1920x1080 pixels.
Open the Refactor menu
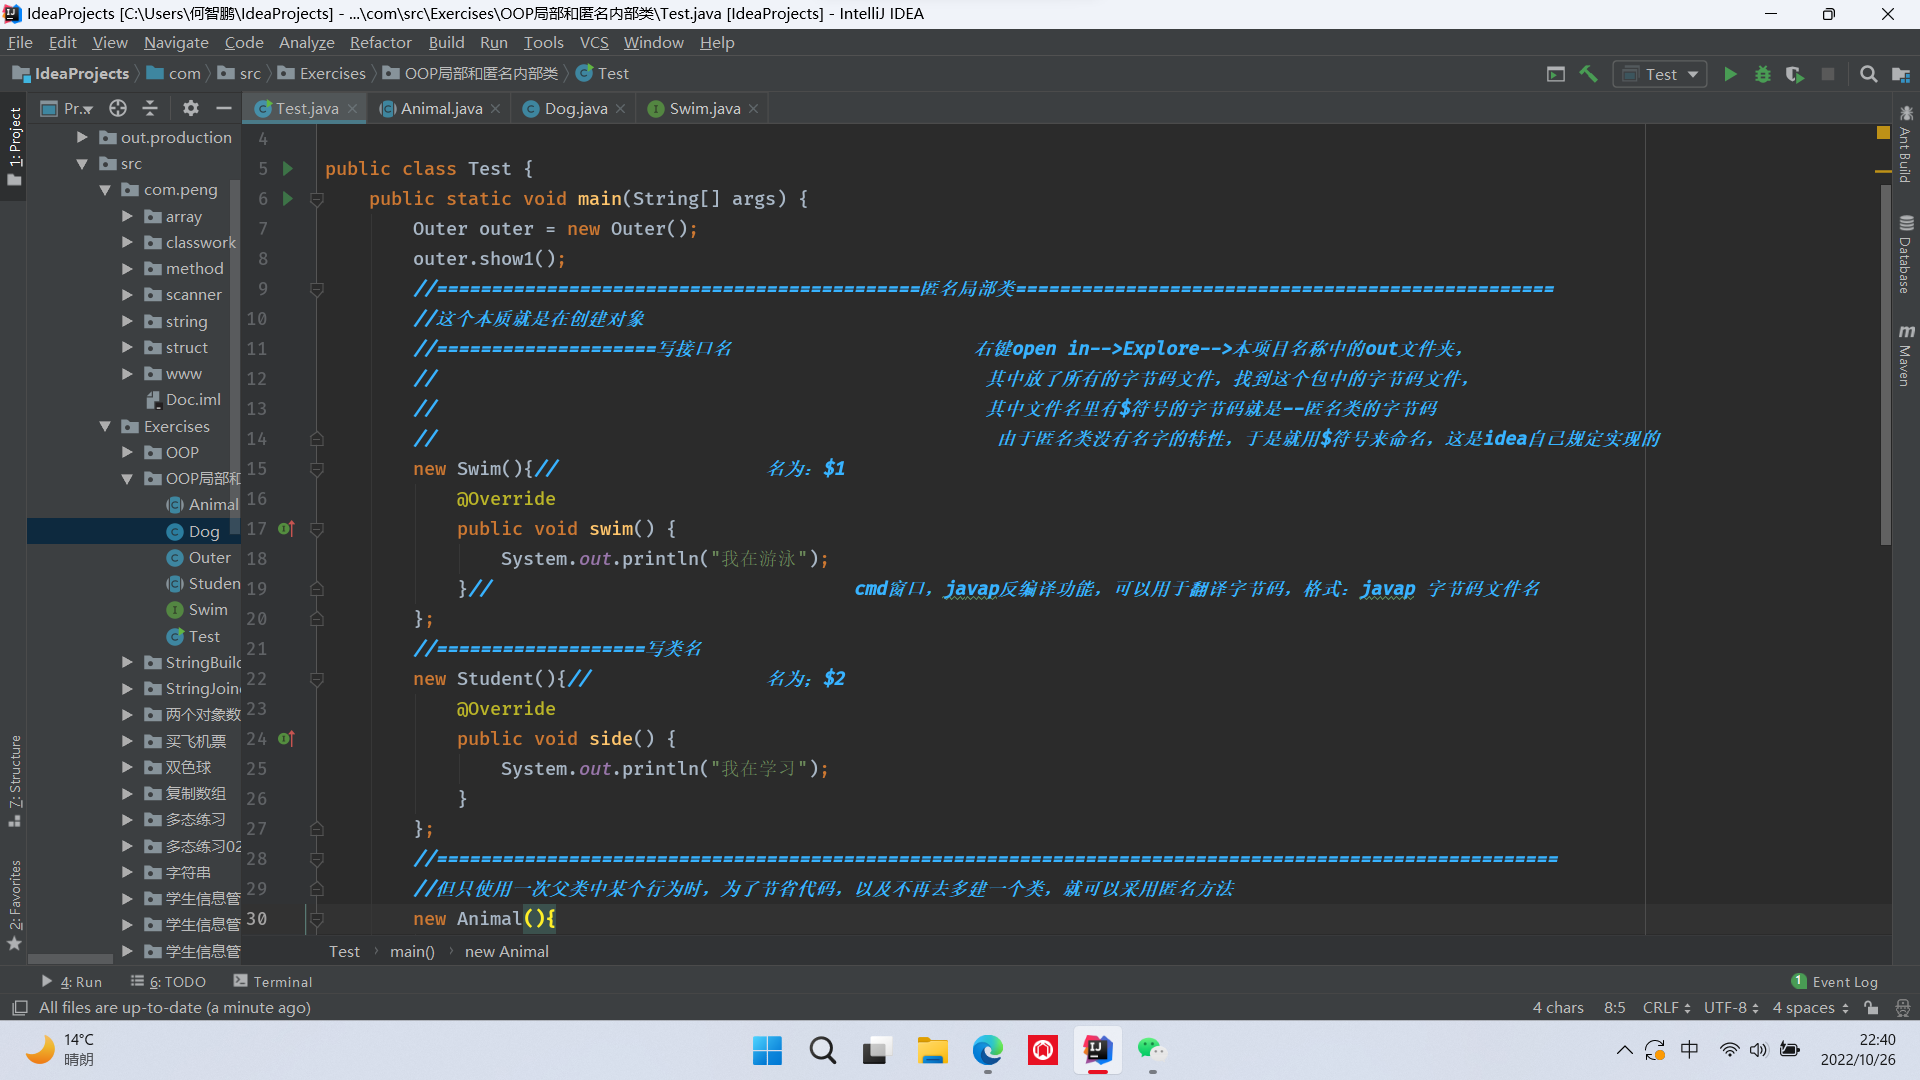380,42
